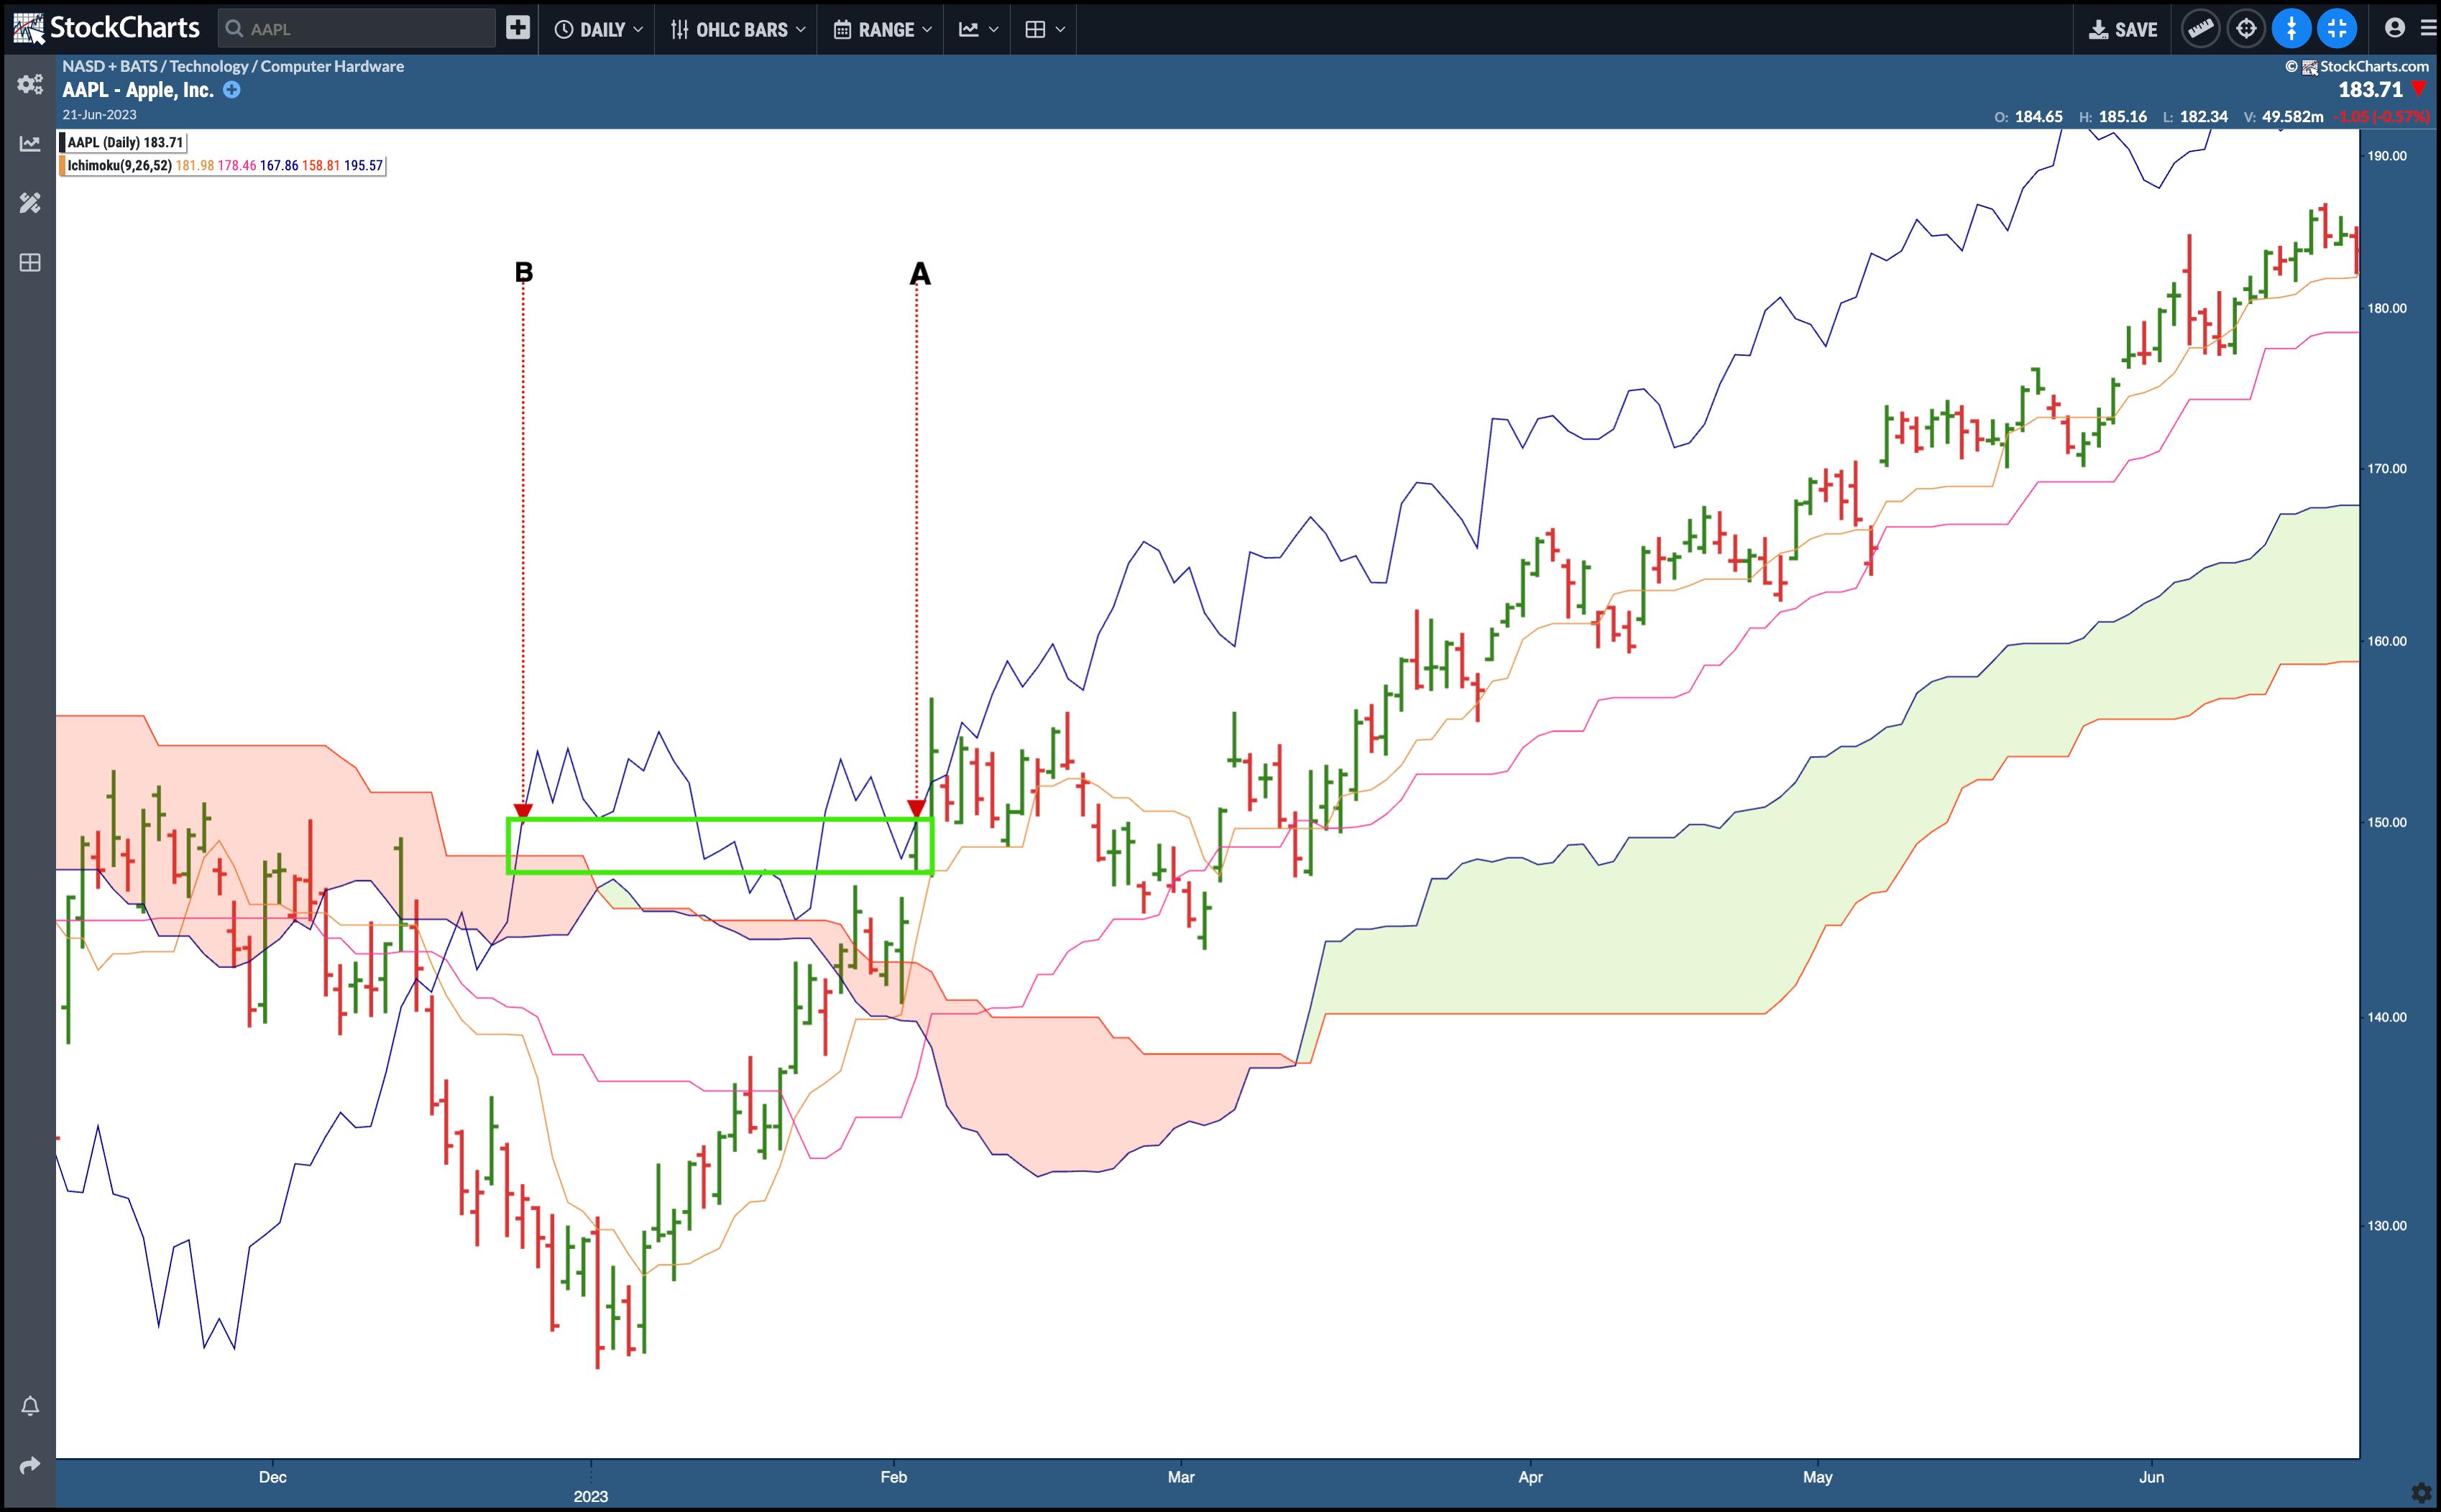Toggle the crosshair inspect tool
Screen dimensions: 2441x1512
(2246, 29)
